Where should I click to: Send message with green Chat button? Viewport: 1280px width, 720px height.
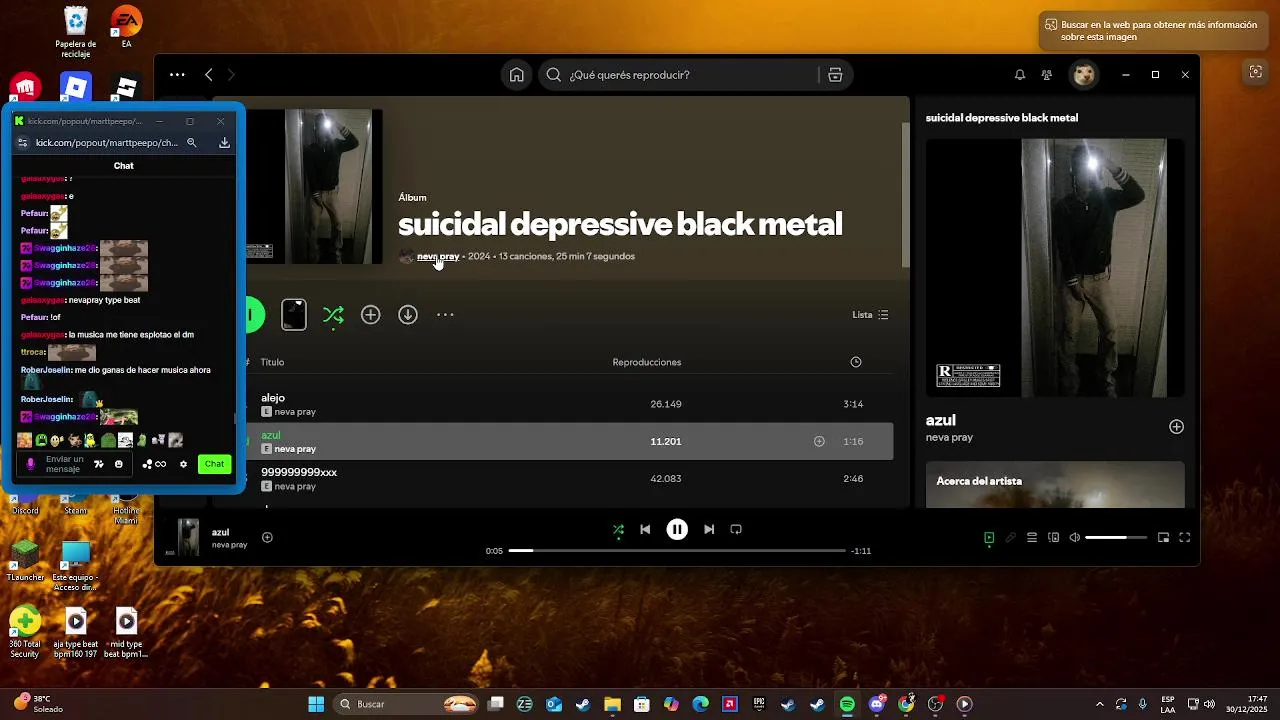[215, 464]
